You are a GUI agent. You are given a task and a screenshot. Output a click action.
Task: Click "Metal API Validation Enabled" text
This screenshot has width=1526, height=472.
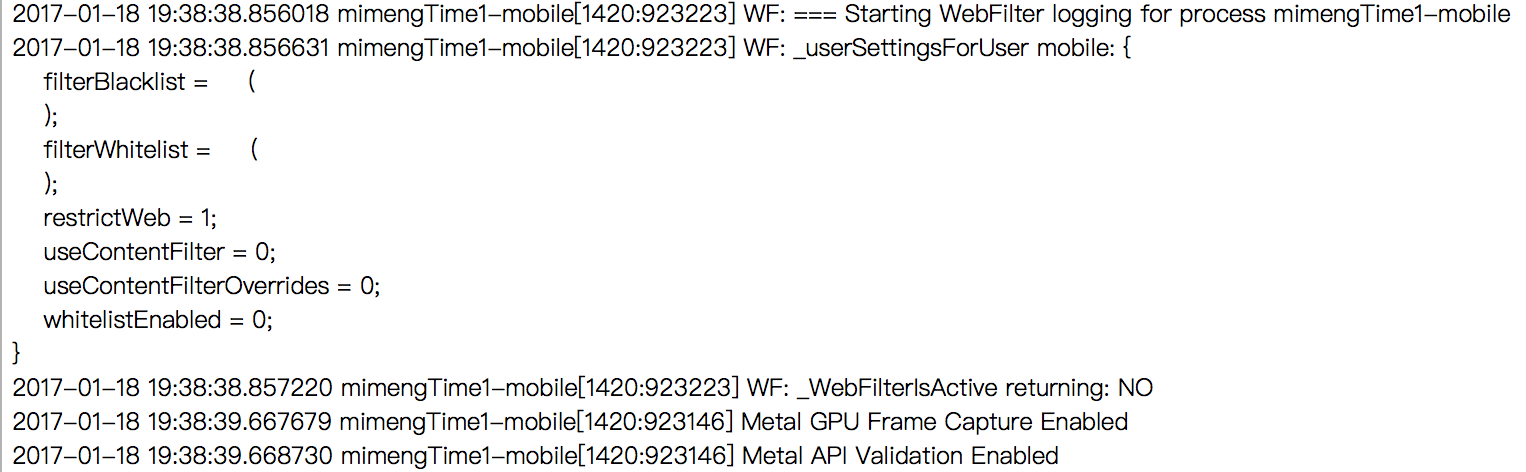[x=900, y=456]
